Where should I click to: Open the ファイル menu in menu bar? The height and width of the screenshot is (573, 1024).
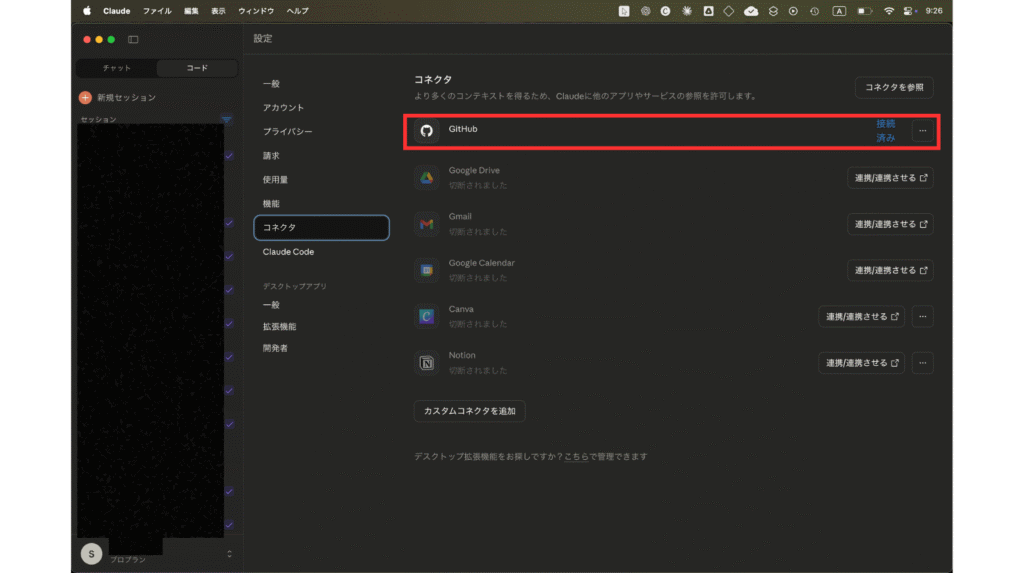click(x=157, y=11)
